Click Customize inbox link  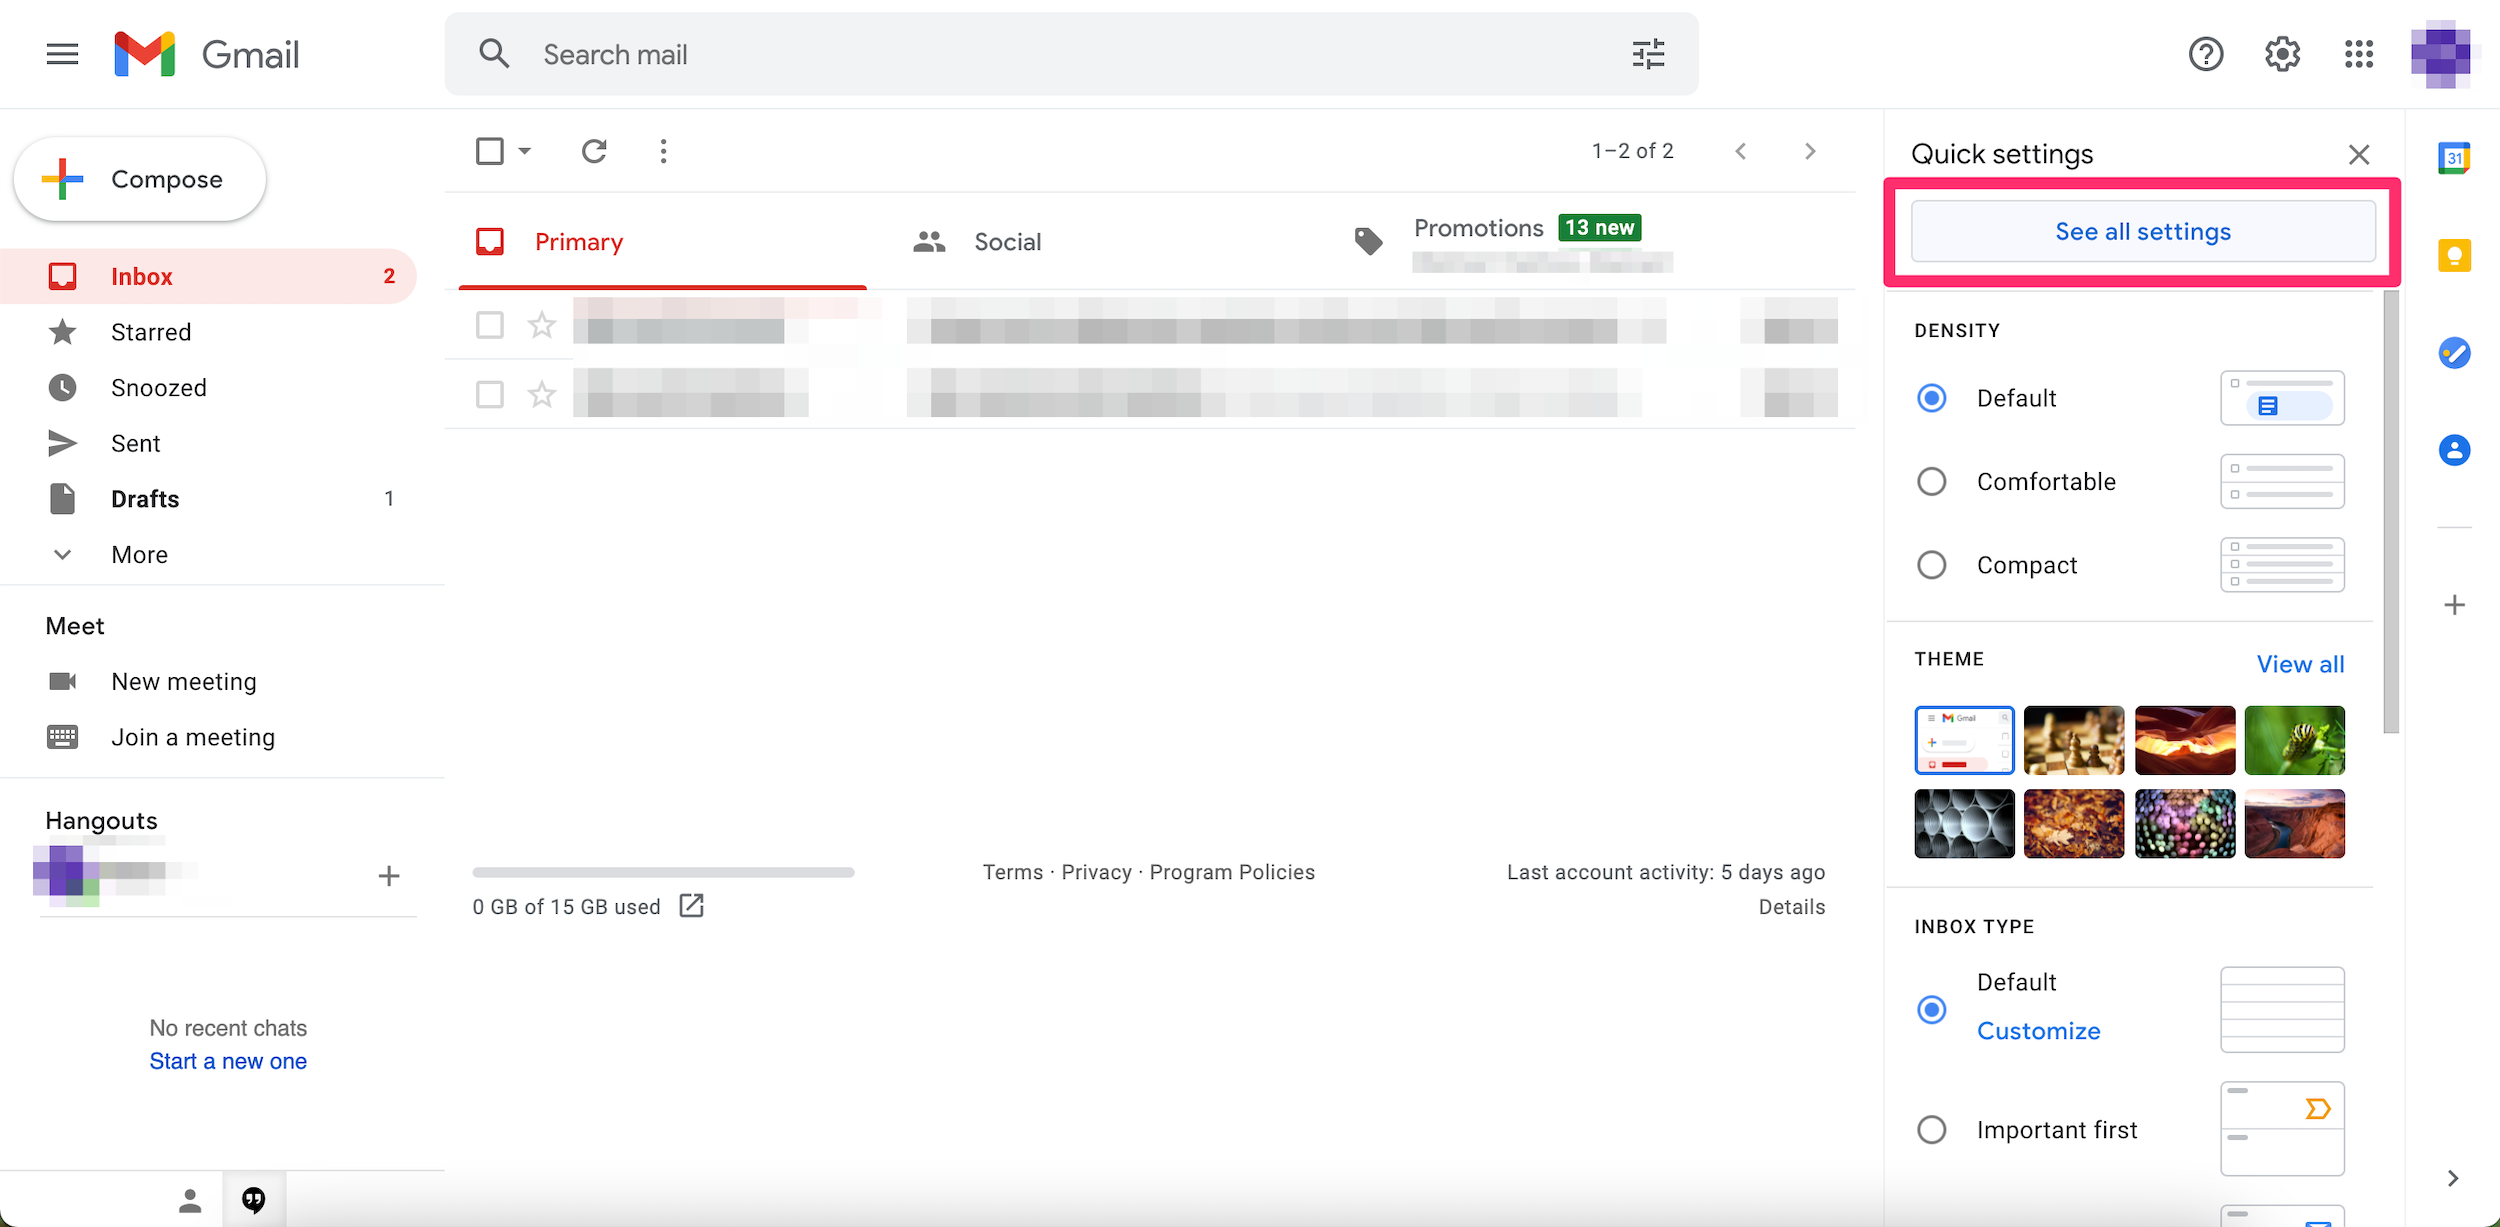pos(2038,1031)
